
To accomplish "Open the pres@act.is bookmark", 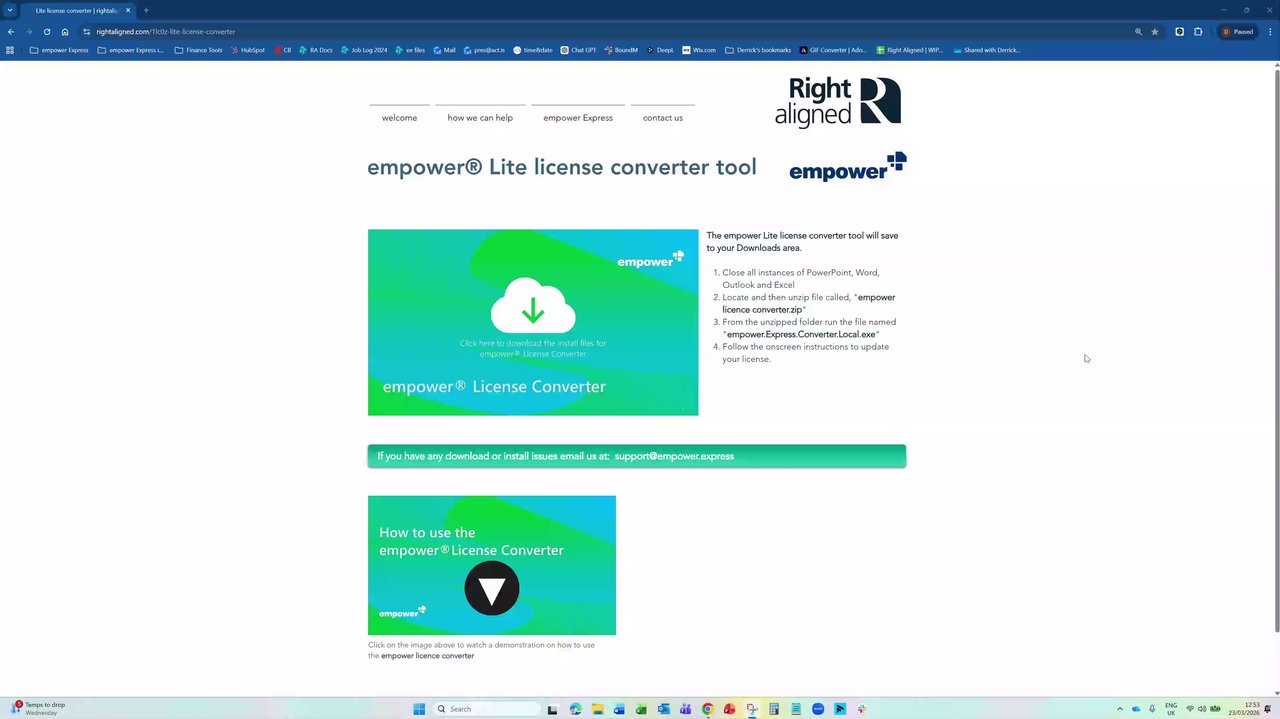I will coord(484,50).
